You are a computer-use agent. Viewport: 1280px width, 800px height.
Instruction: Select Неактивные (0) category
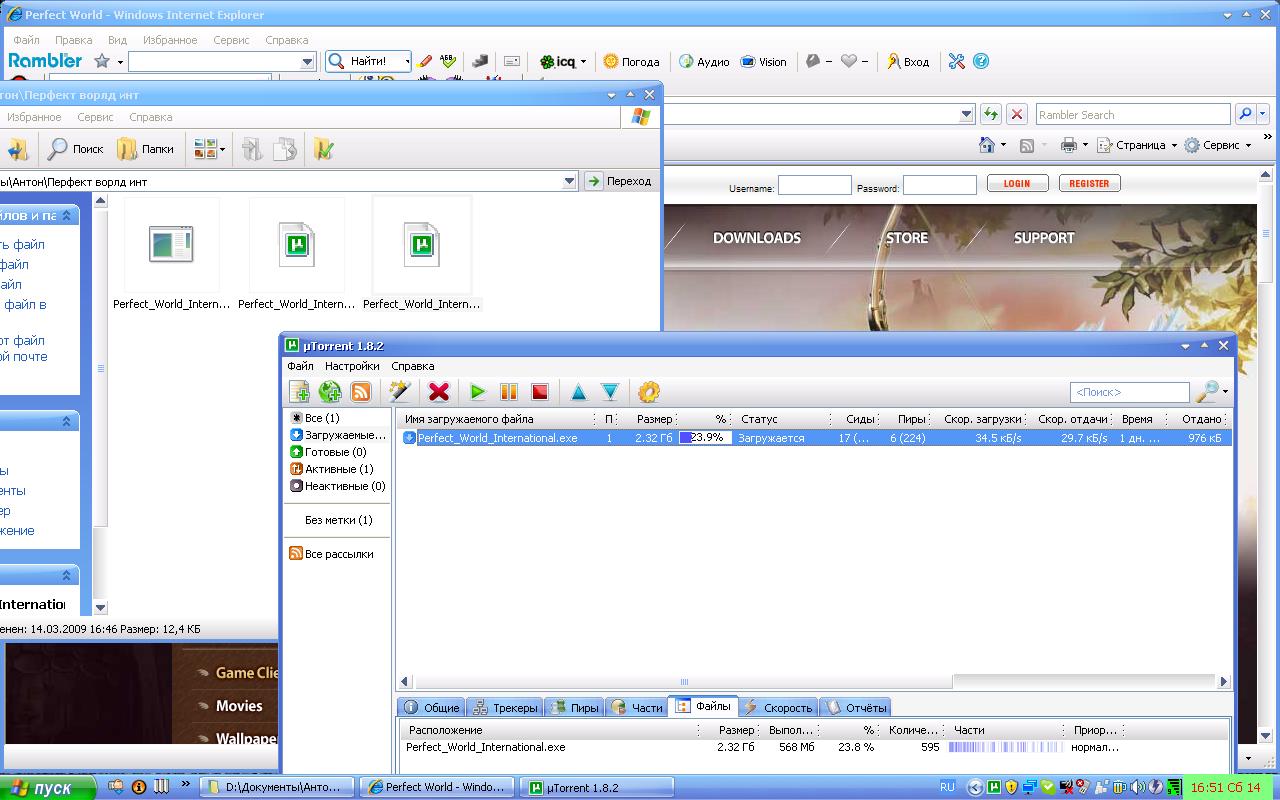[337, 486]
